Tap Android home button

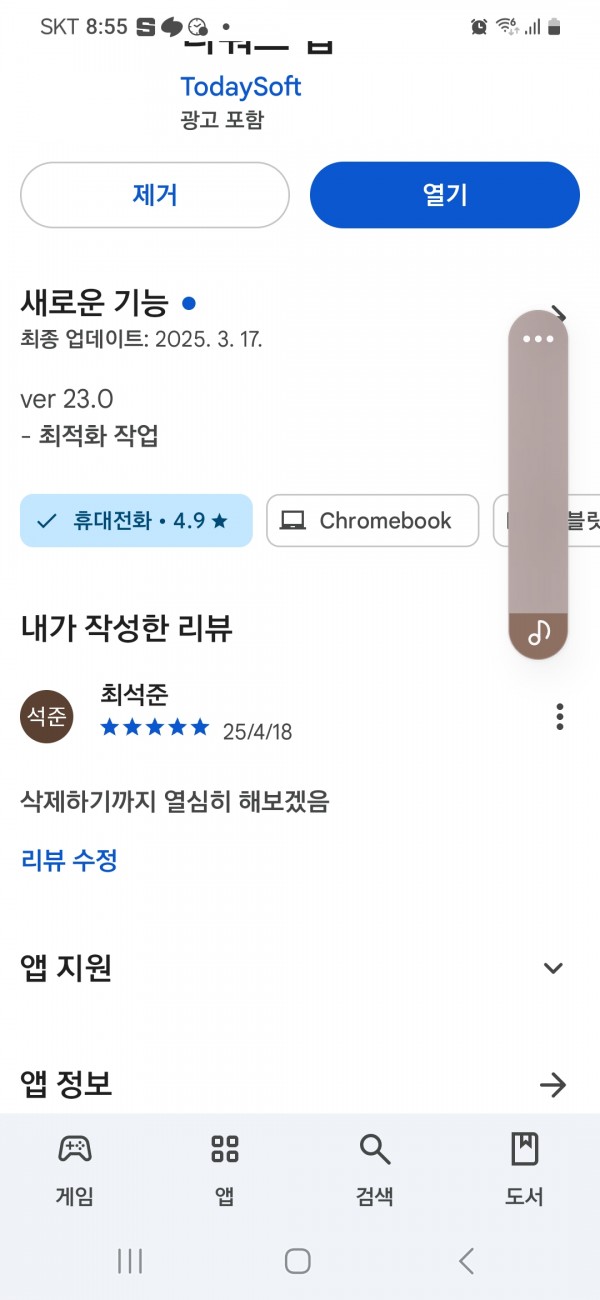[297, 1261]
